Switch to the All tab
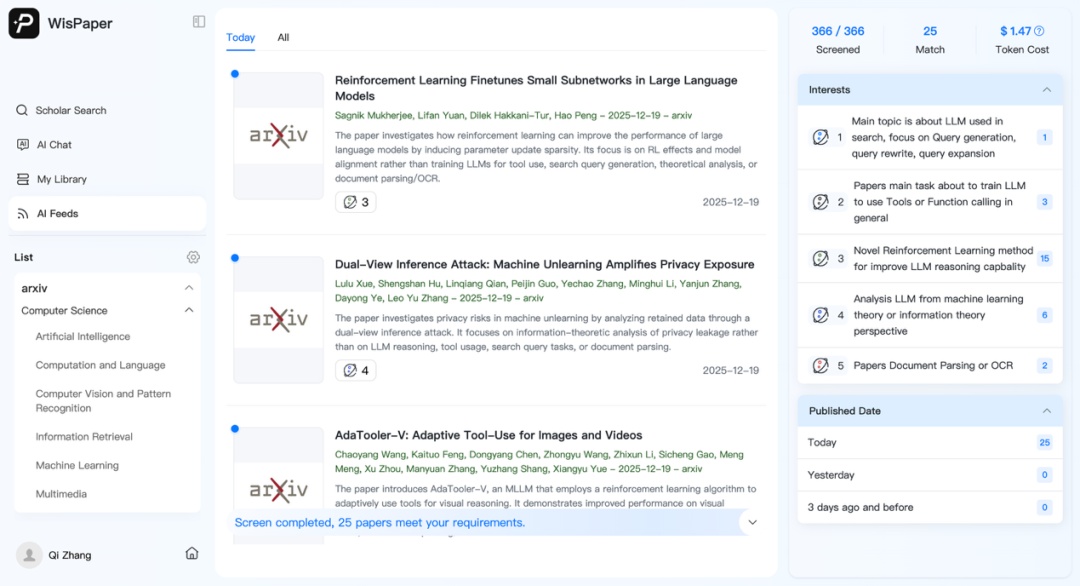The image size is (1080, 586). 283,37
